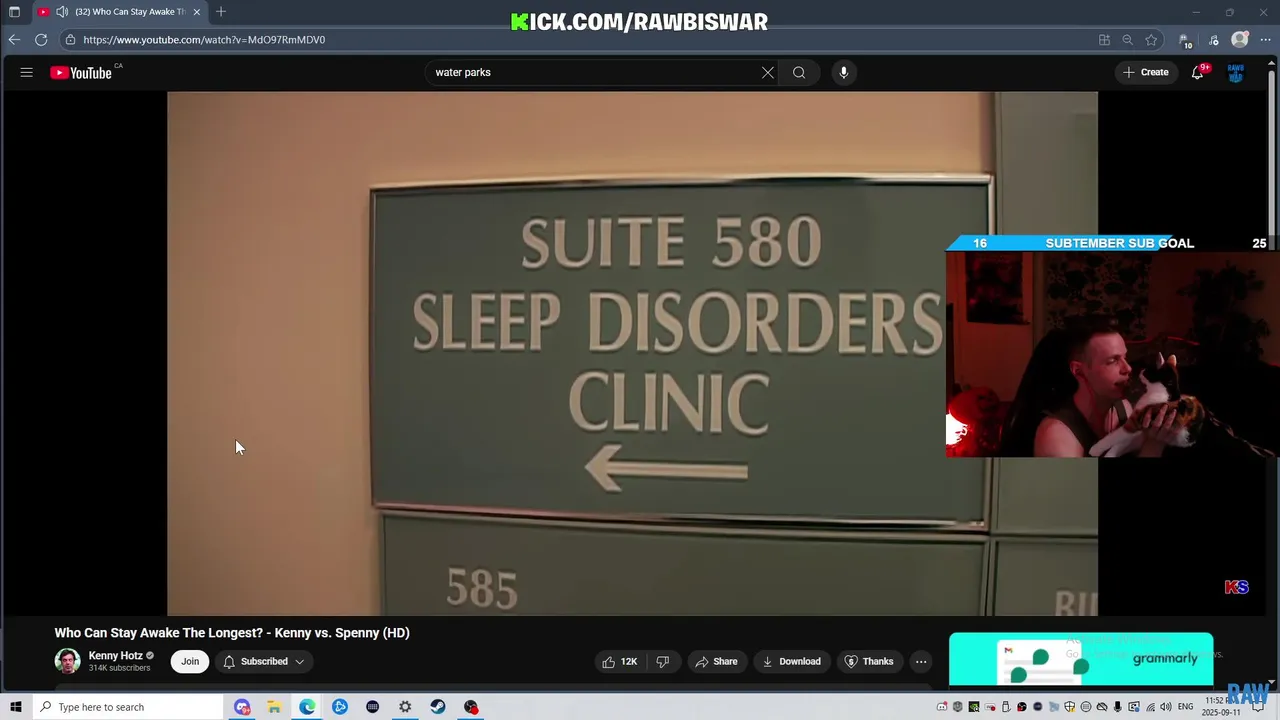Open the YouTube account avatar menu
The height and width of the screenshot is (720, 1280).
[1236, 72]
